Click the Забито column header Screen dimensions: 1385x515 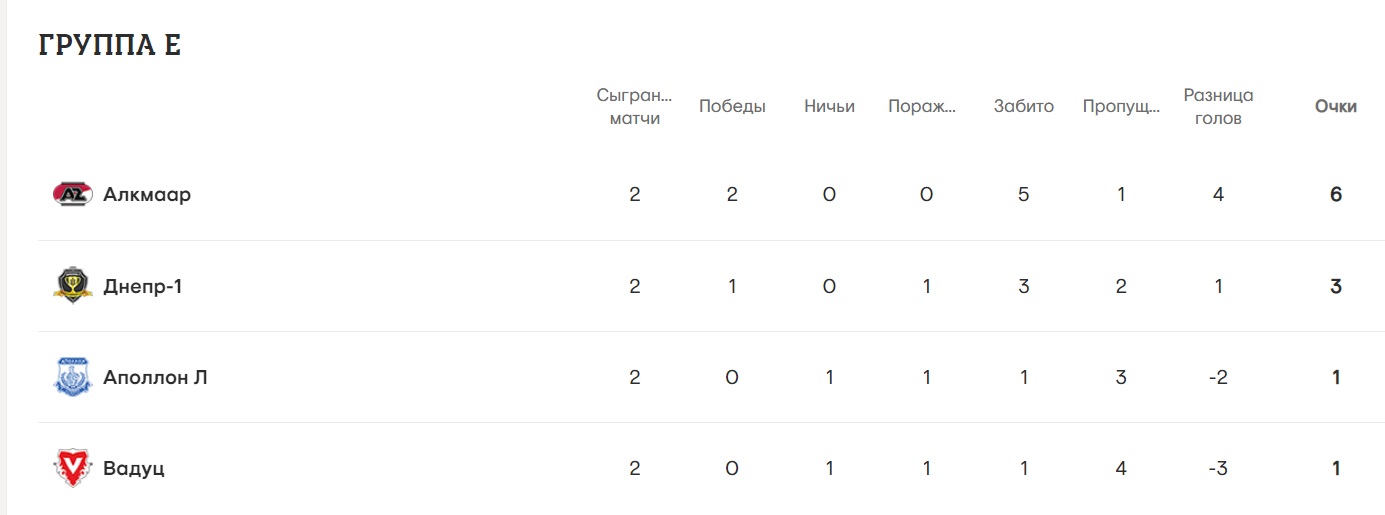1023,106
